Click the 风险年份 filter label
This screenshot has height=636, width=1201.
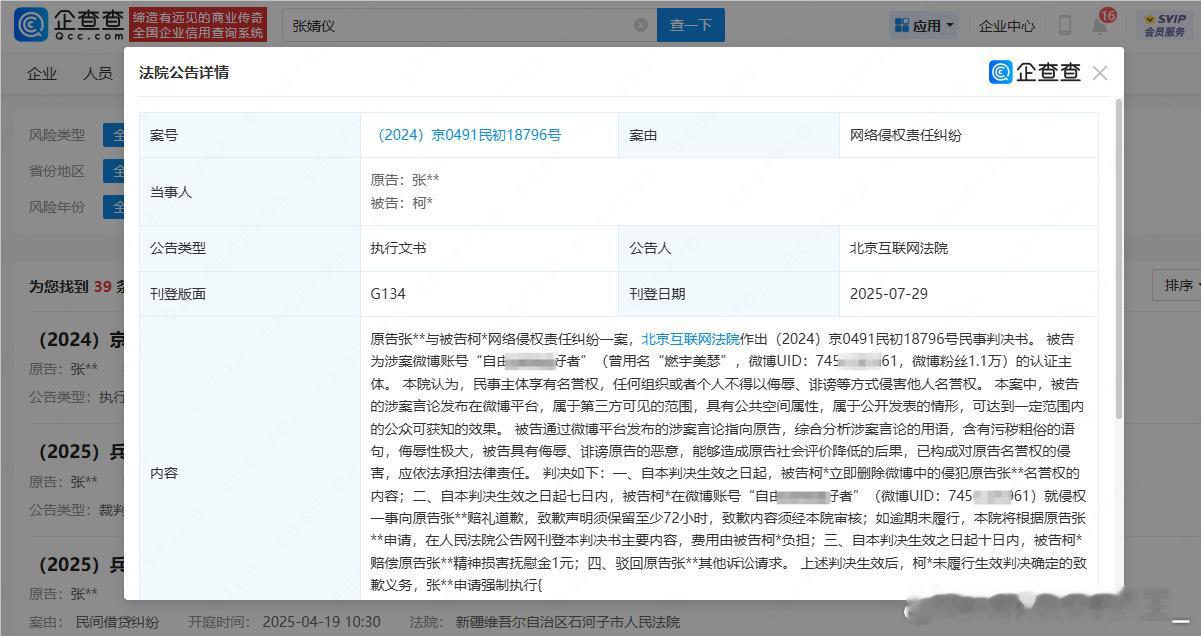click(57, 207)
